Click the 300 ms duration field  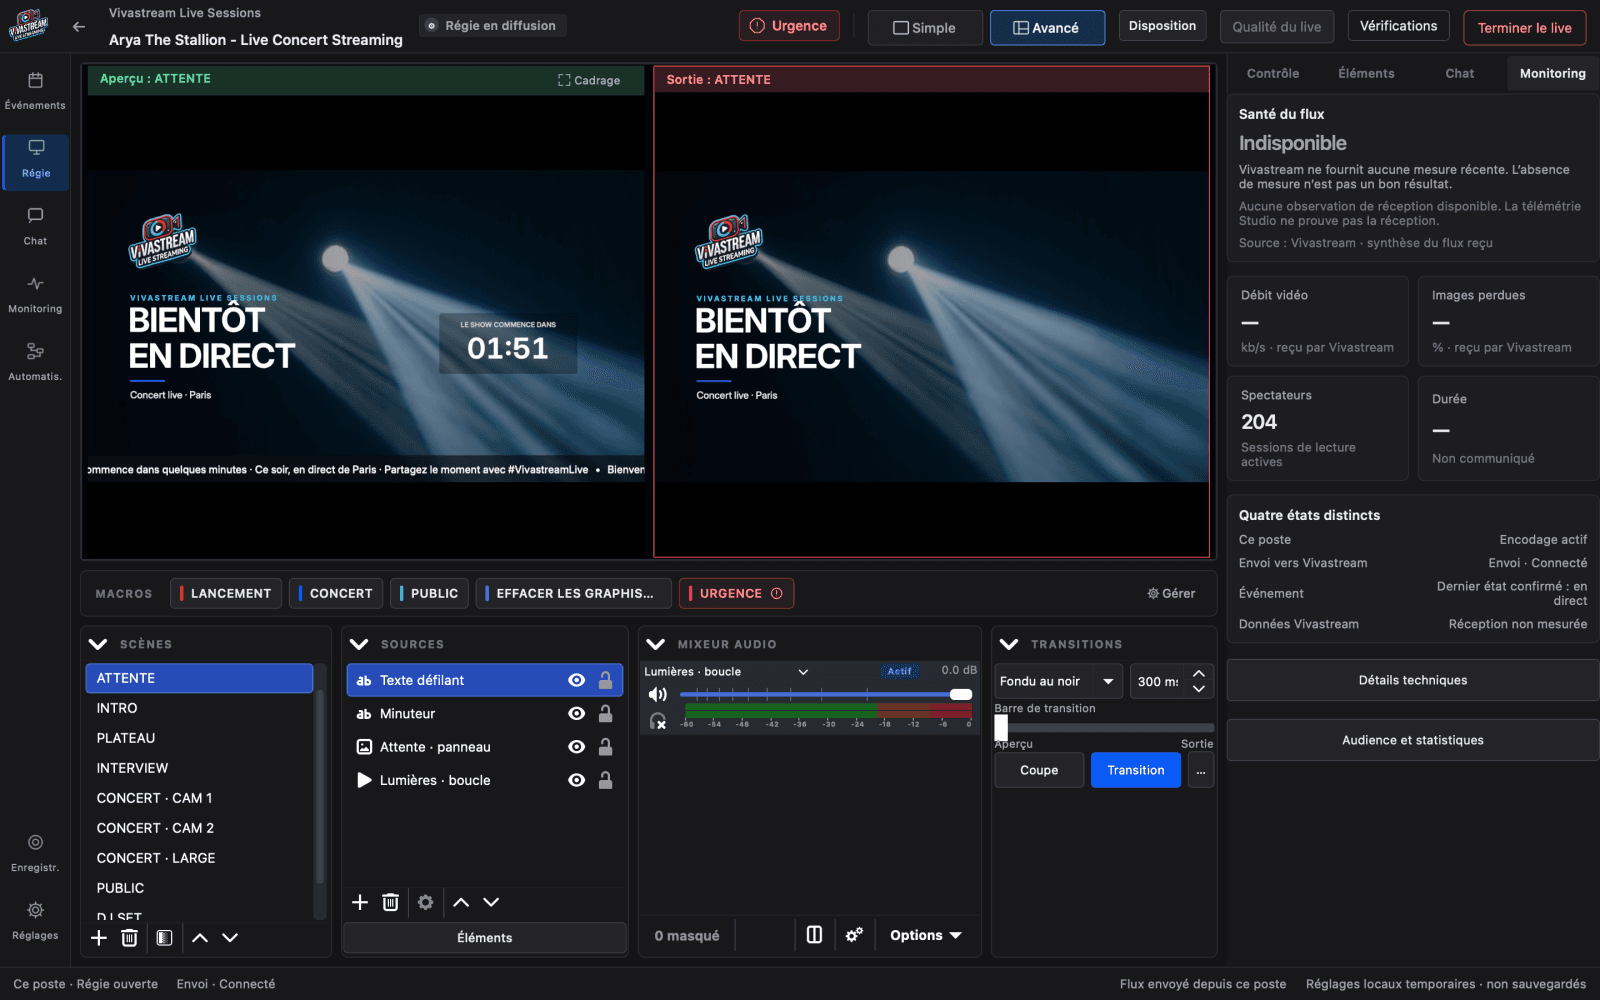[1160, 681]
